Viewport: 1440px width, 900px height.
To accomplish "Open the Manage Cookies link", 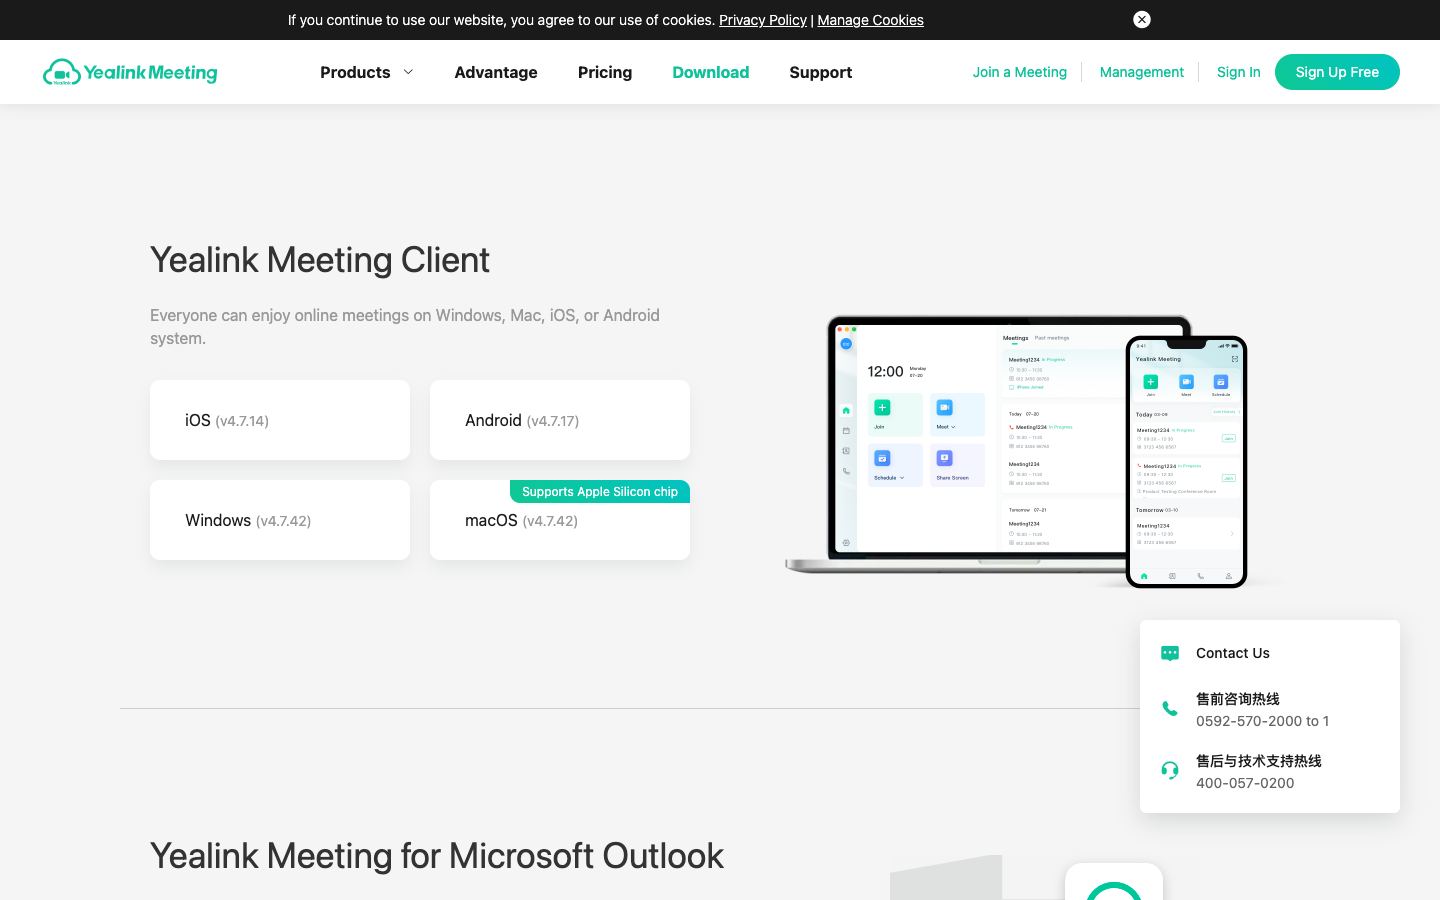I will click(x=870, y=20).
